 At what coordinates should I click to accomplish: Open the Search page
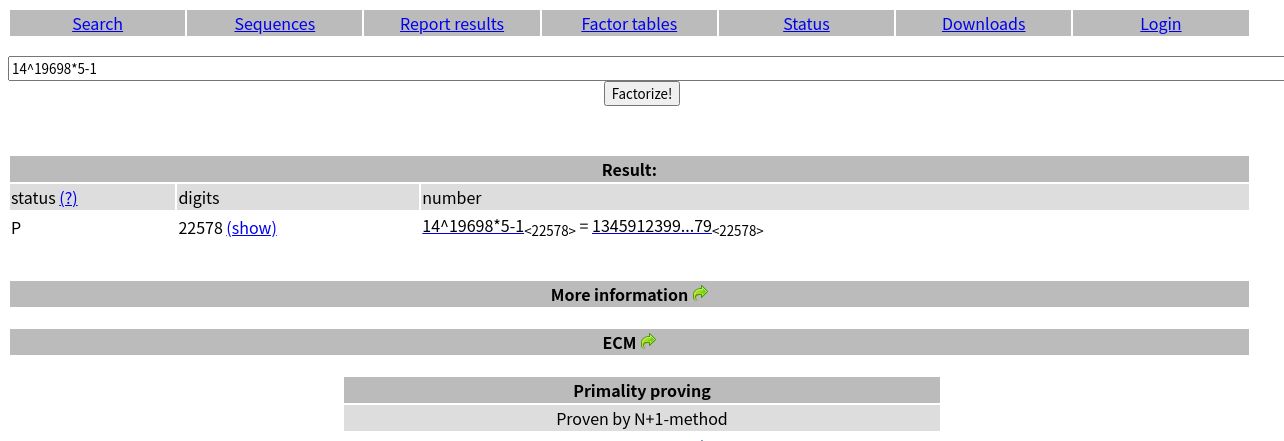[x=97, y=24]
